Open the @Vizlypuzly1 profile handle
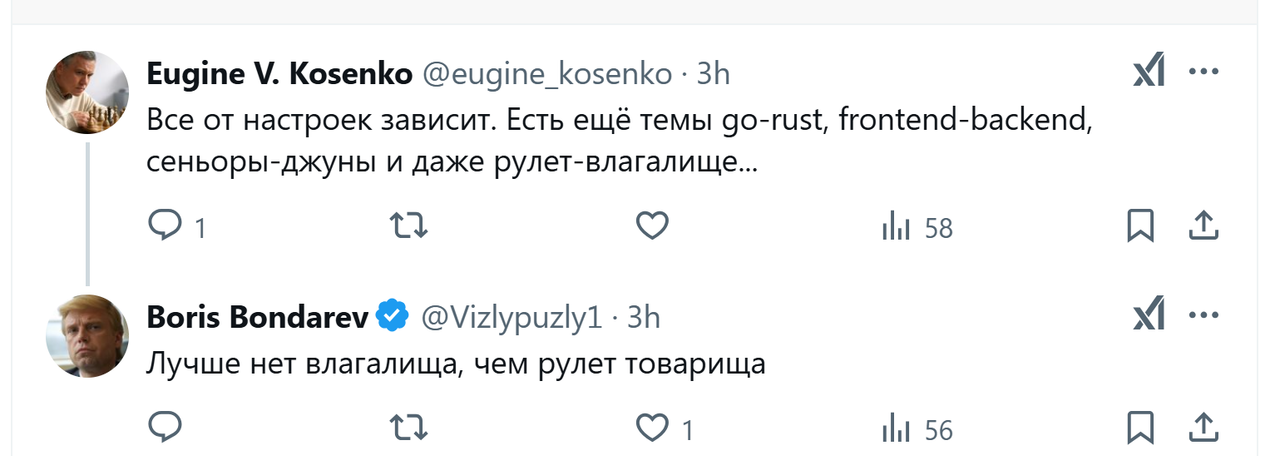The image size is (1280, 456). 512,318
